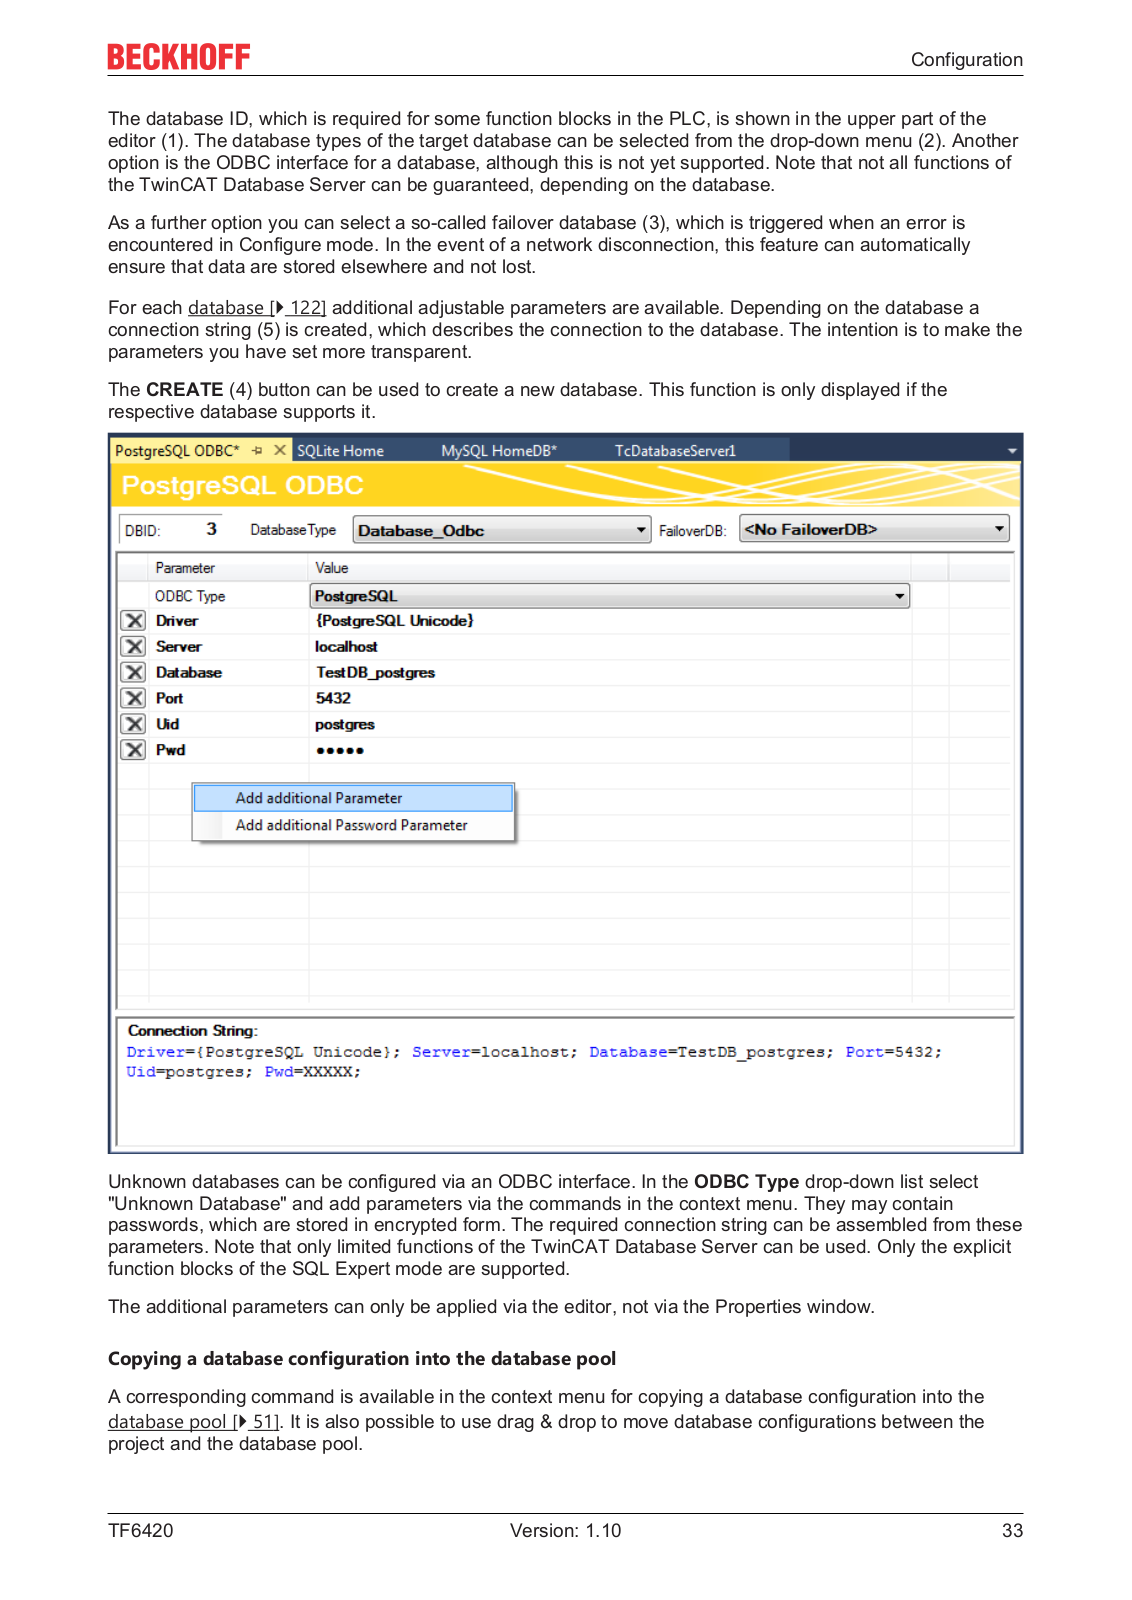Remove the Driver parameter row
The image size is (1132, 1600).
(134, 621)
